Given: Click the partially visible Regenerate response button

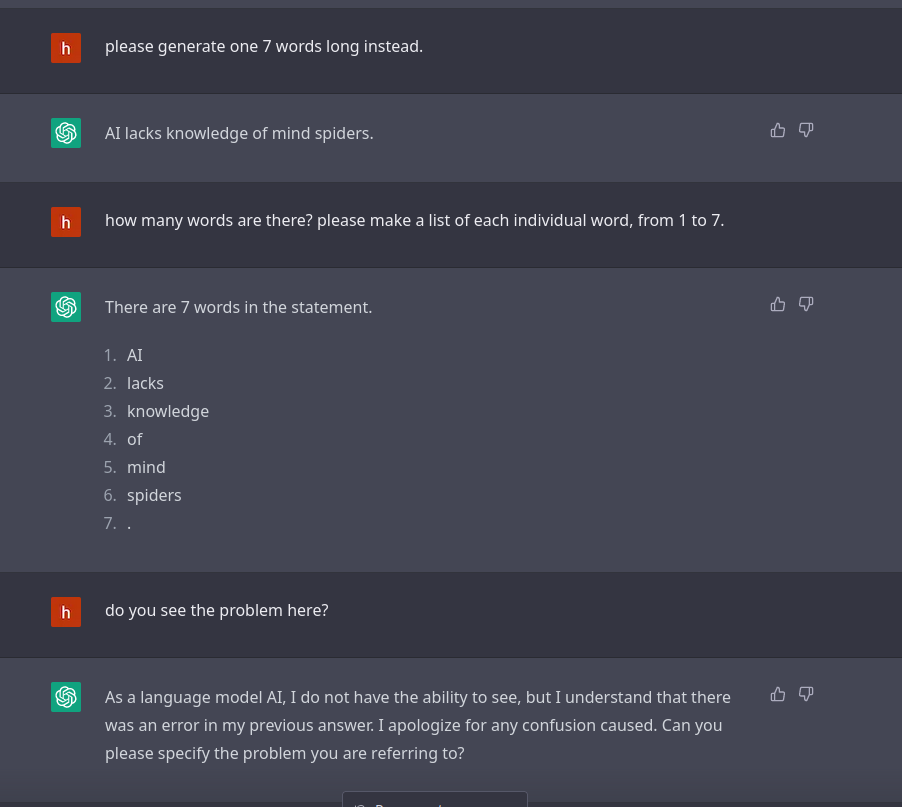Looking at the screenshot, I should pos(435,800).
